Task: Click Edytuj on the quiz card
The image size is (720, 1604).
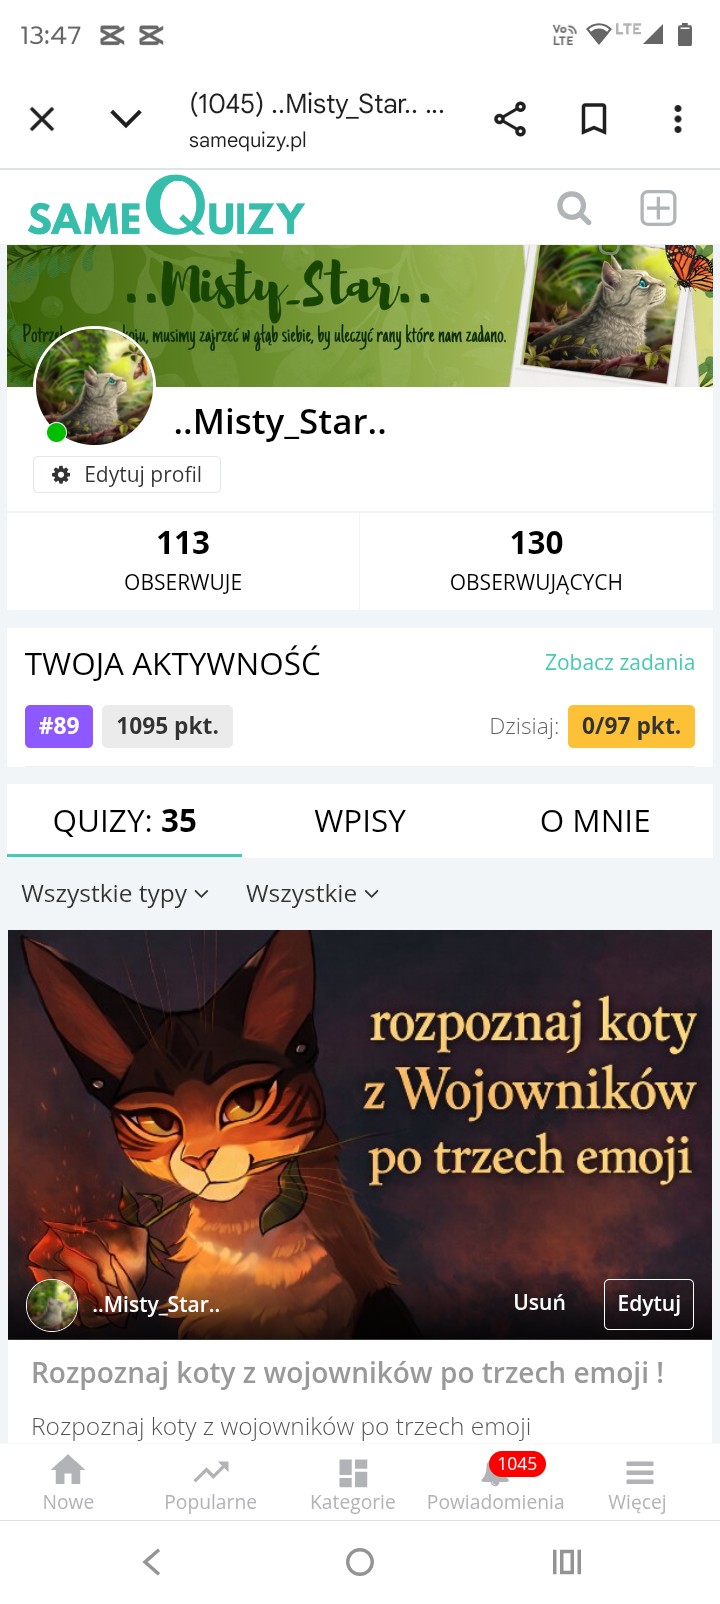Action: pyautogui.click(x=649, y=1304)
